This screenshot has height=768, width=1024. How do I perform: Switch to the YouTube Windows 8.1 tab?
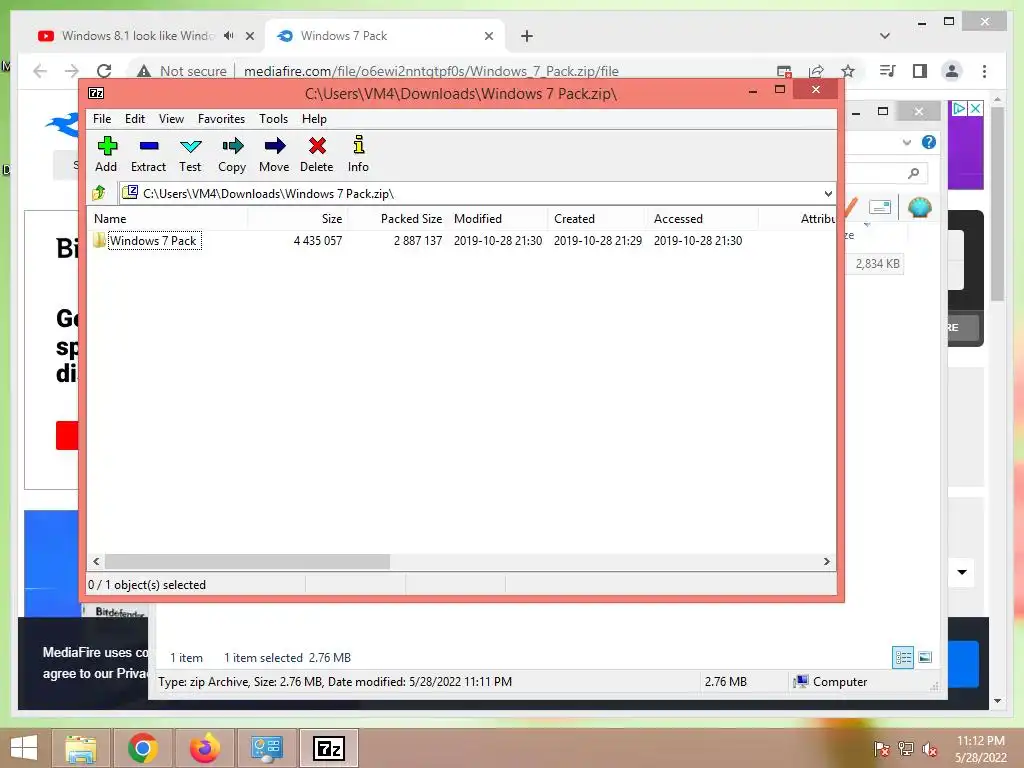click(x=137, y=36)
